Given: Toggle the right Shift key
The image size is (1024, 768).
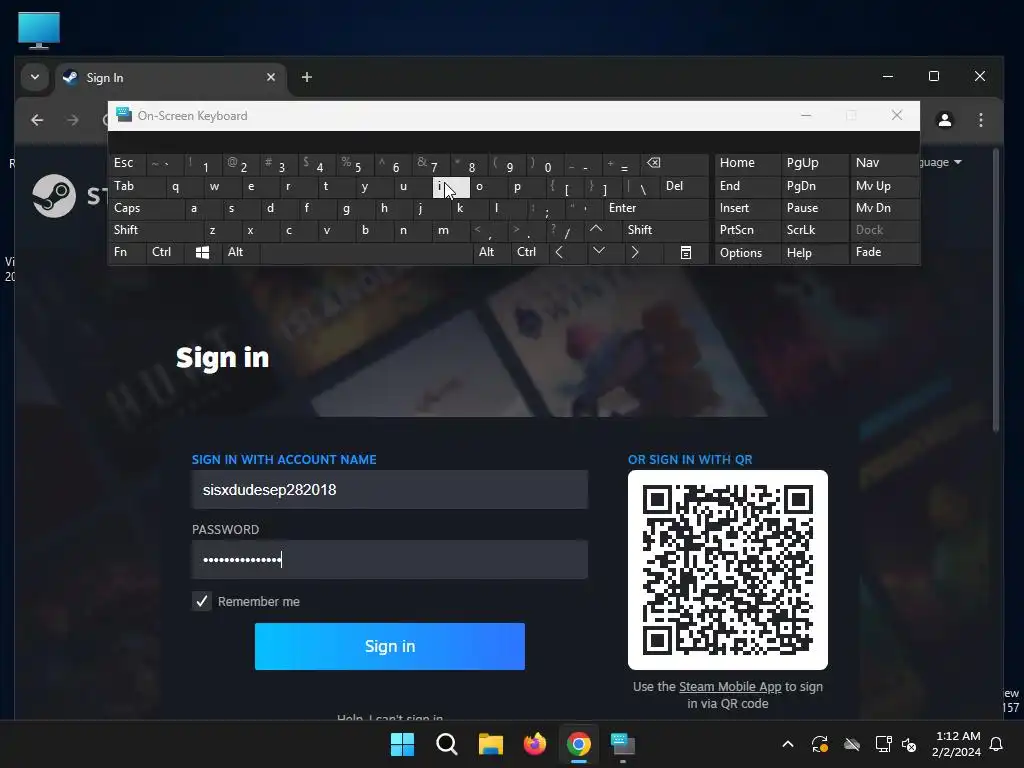Looking at the screenshot, I should (x=665, y=230).
